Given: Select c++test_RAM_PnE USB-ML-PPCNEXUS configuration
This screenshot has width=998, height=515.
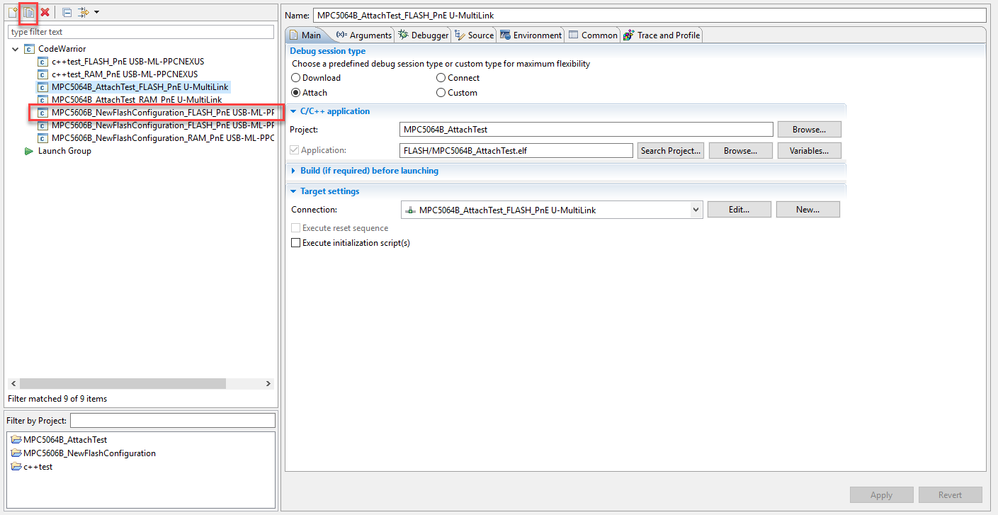Looking at the screenshot, I should click(124, 74).
